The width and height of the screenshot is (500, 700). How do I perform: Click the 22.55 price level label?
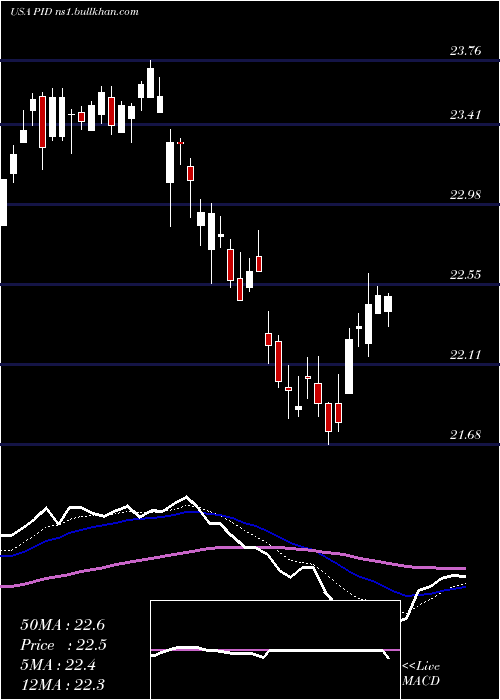[466, 274]
